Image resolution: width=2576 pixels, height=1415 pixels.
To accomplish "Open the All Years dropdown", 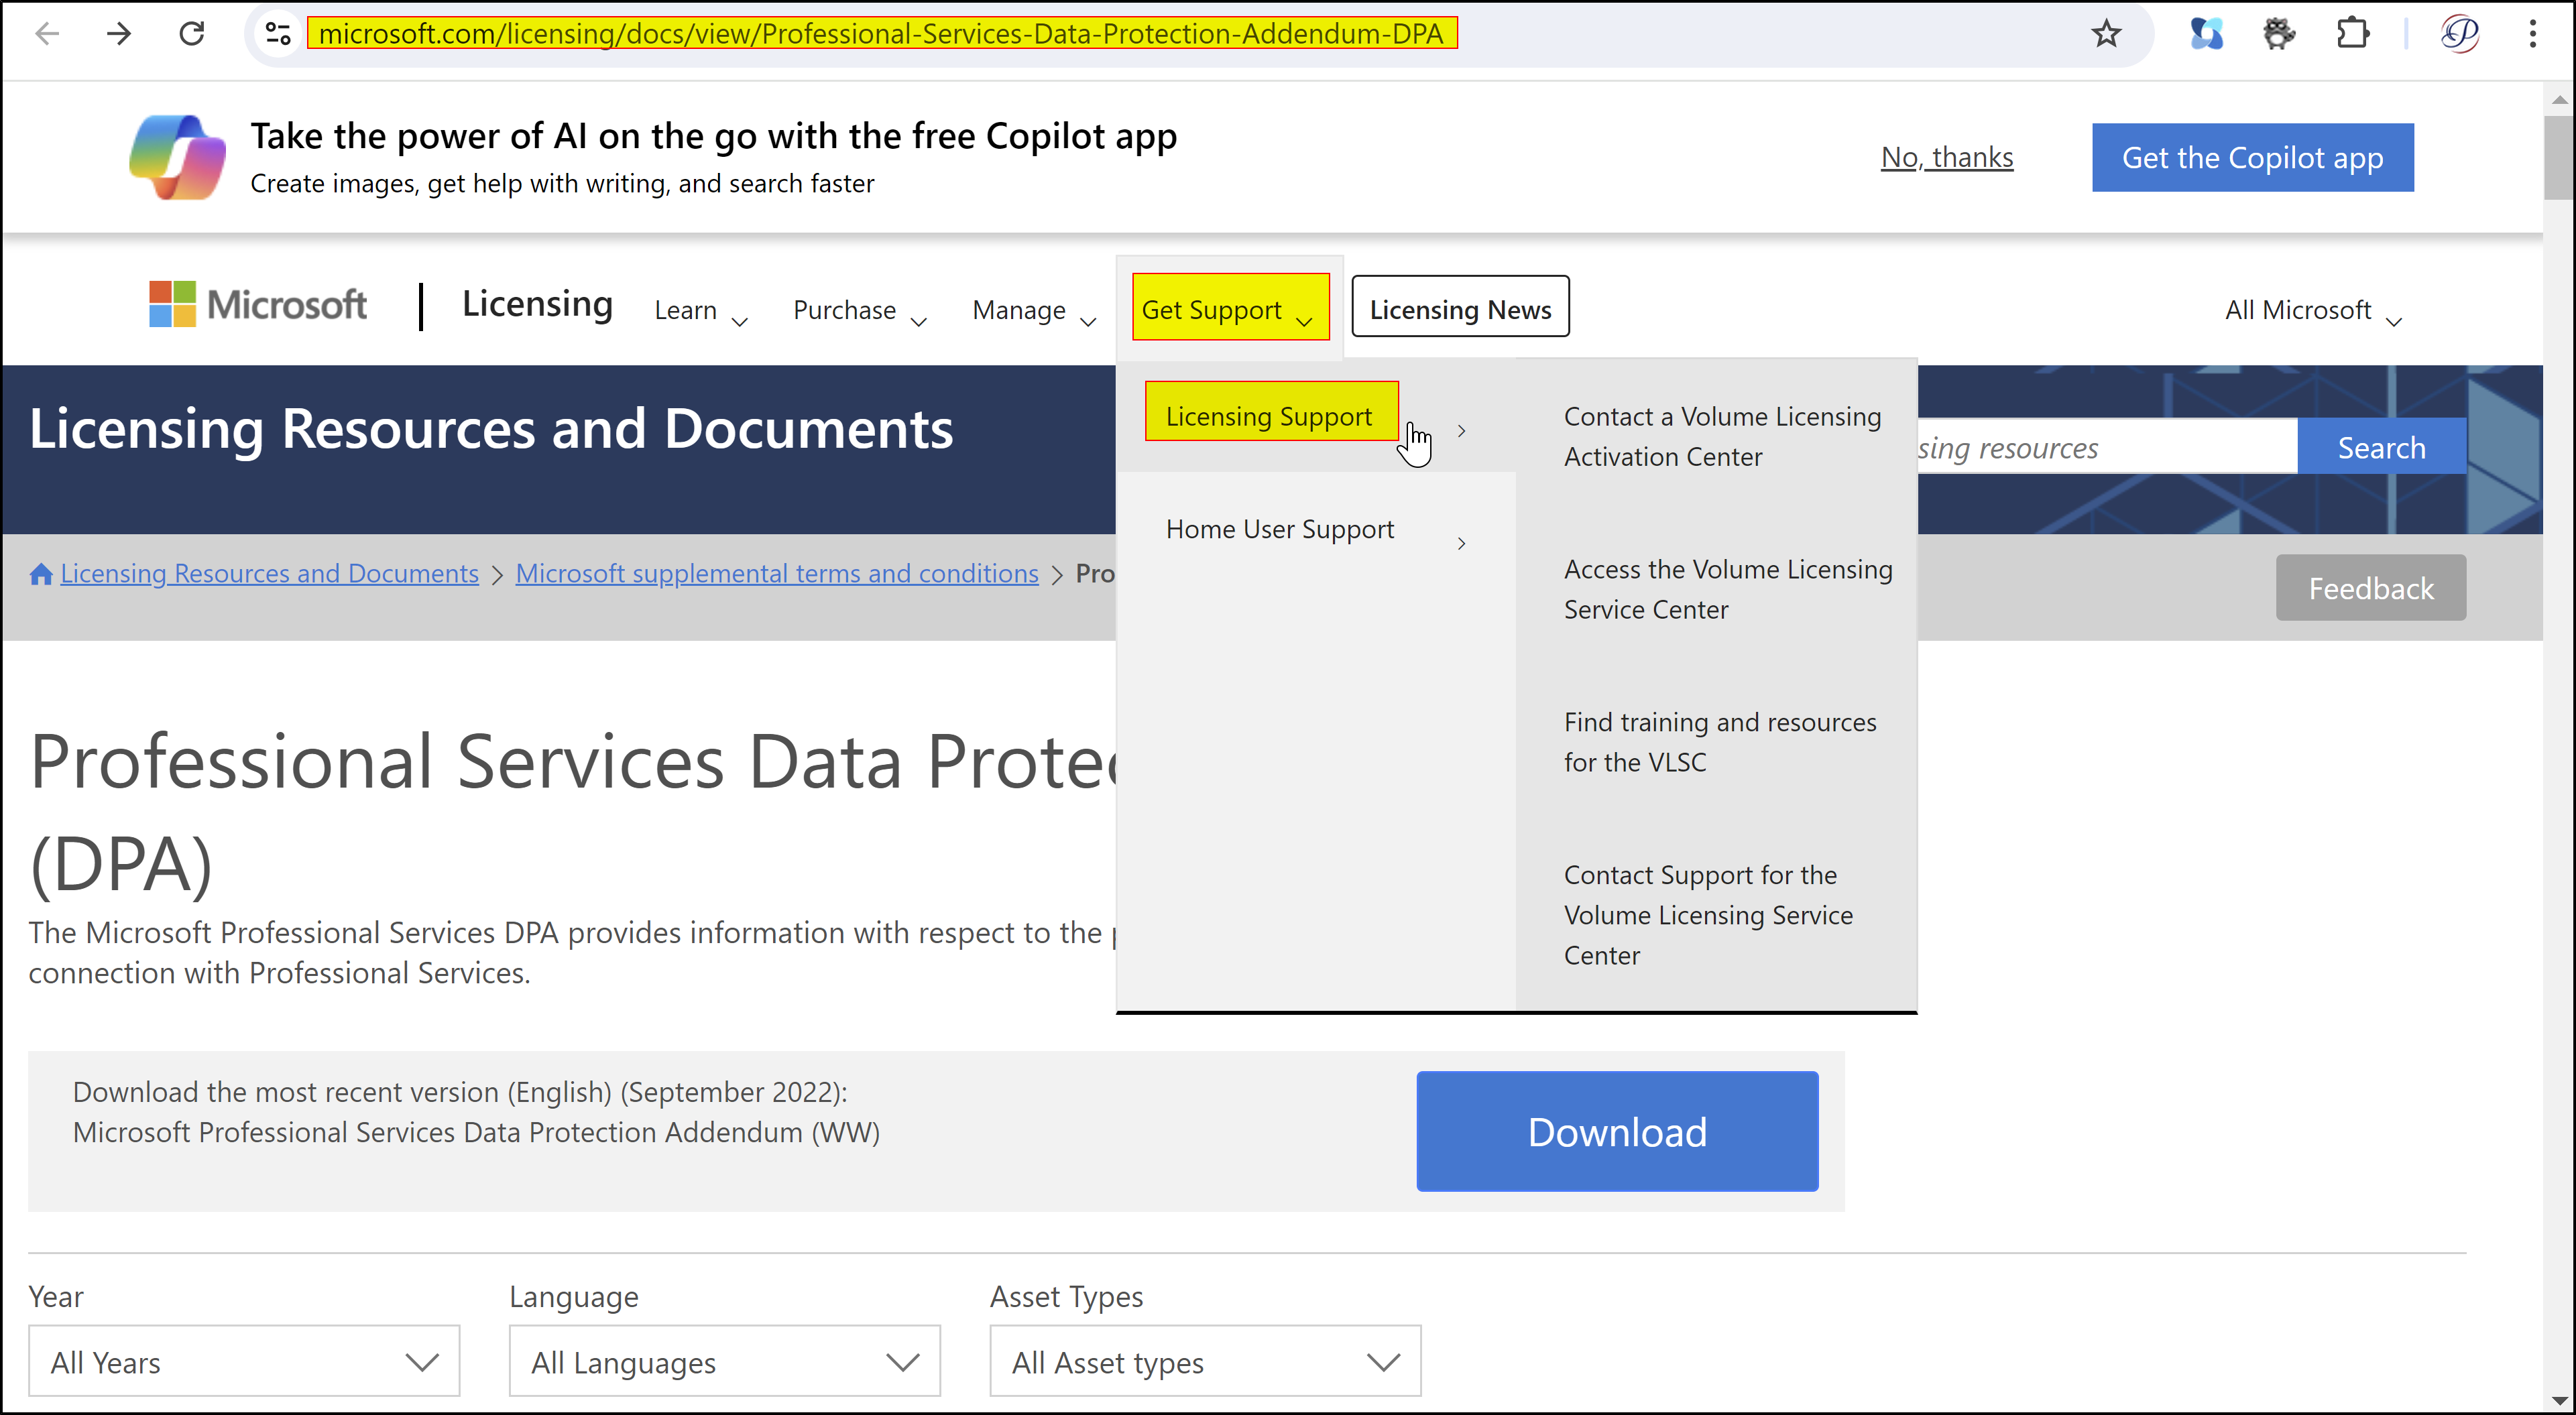I will pos(243,1361).
